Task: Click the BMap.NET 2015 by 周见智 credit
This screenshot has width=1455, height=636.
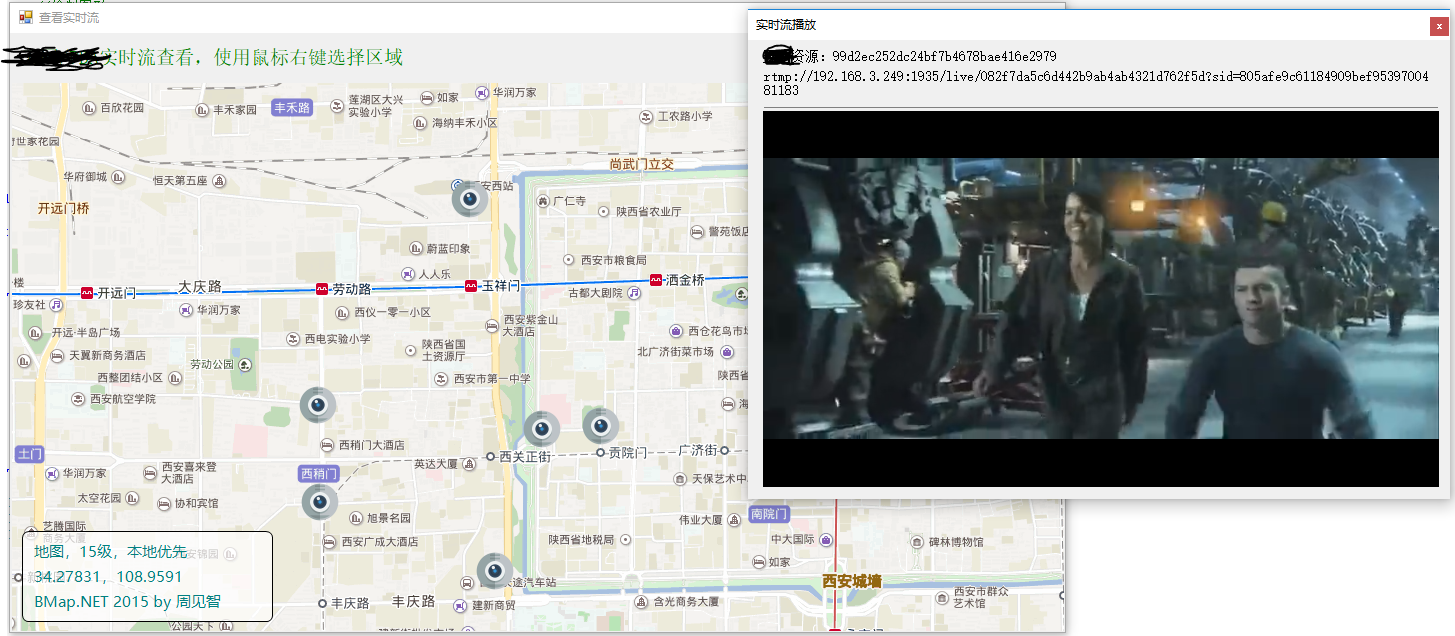Action: pos(128,602)
